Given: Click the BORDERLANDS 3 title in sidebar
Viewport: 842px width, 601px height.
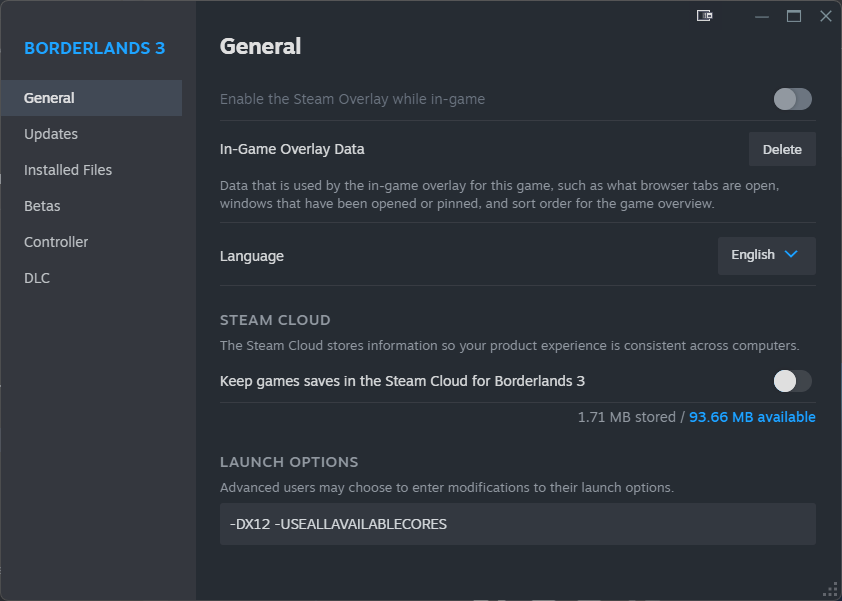Looking at the screenshot, I should (95, 48).
